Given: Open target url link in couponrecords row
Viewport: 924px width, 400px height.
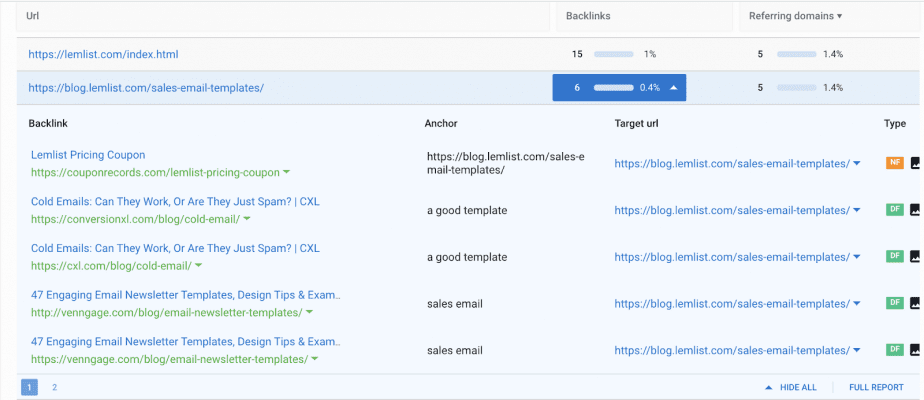Looking at the screenshot, I should (732, 164).
